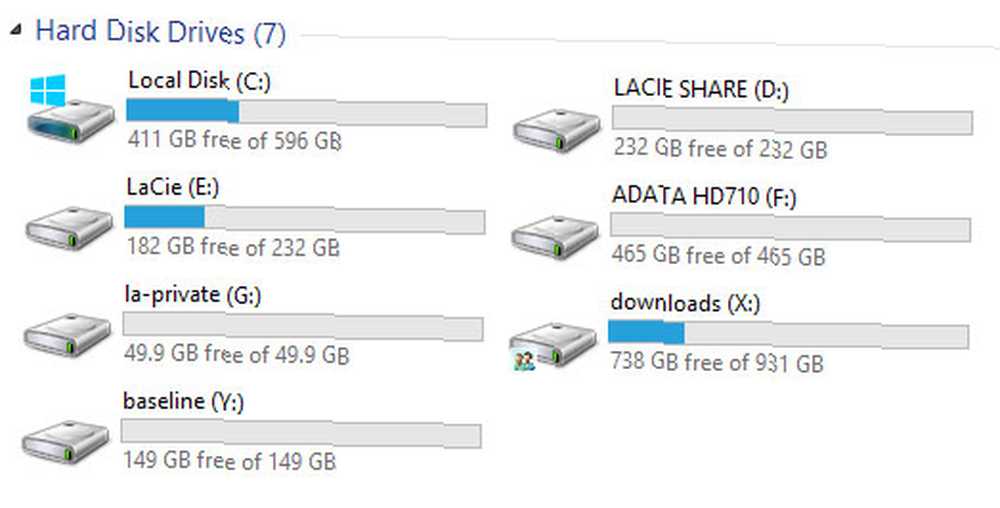Viewport: 1000px width, 508px height.
Task: Click the "738 GB free of 931 GB" text
Action: 717,363
